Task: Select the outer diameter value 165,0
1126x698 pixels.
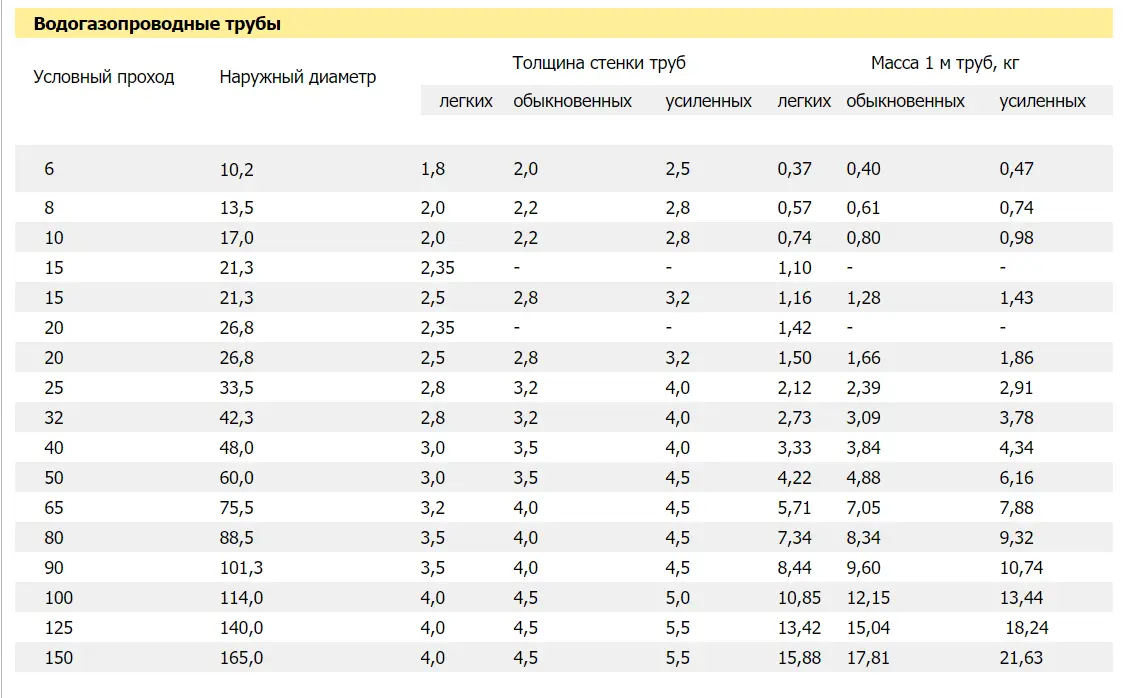Action: point(242,658)
